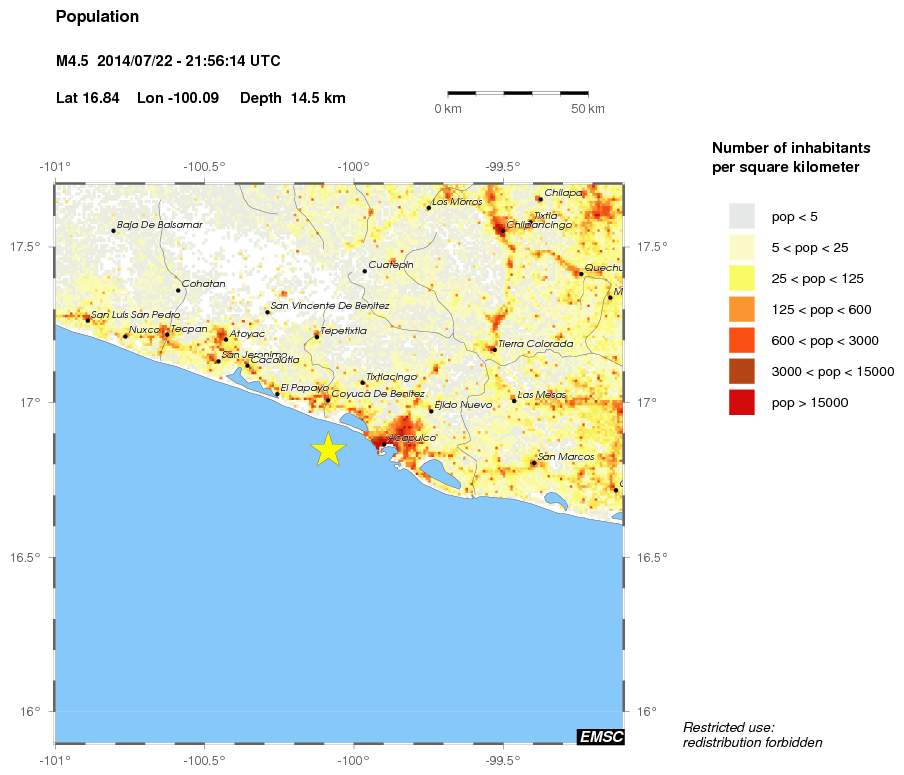The height and width of the screenshot is (775, 904).
Task: Click the Cohatan map marker
Action: (178, 290)
